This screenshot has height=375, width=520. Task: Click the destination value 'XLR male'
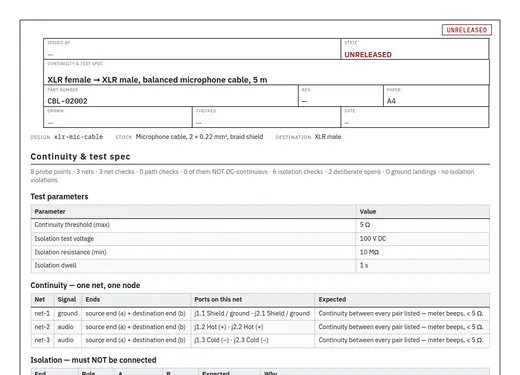pos(328,137)
